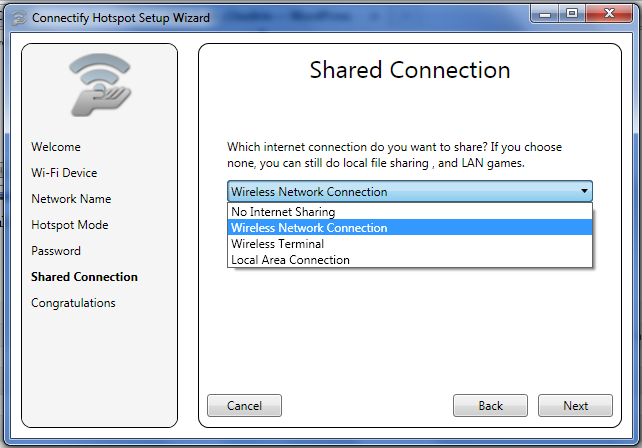The width and height of the screenshot is (642, 448).
Task: Go to the Password step
Action: pyautogui.click(x=56, y=251)
